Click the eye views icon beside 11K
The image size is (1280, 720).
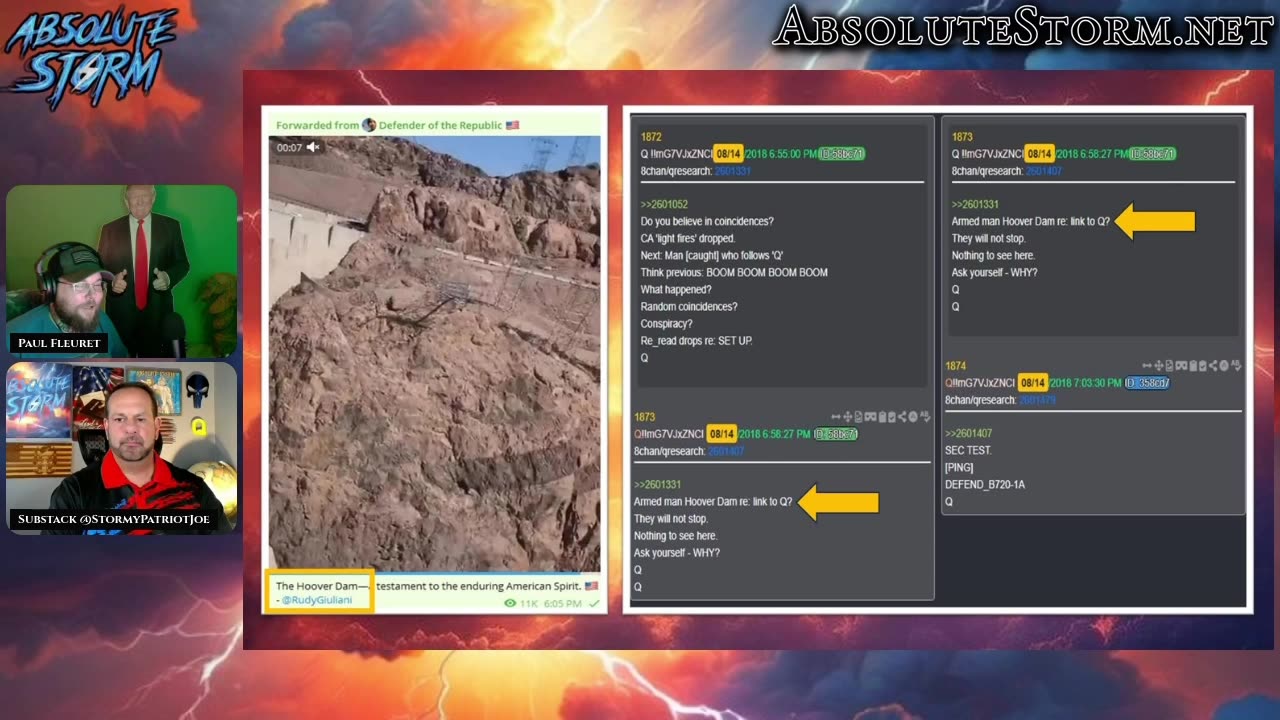(x=510, y=603)
